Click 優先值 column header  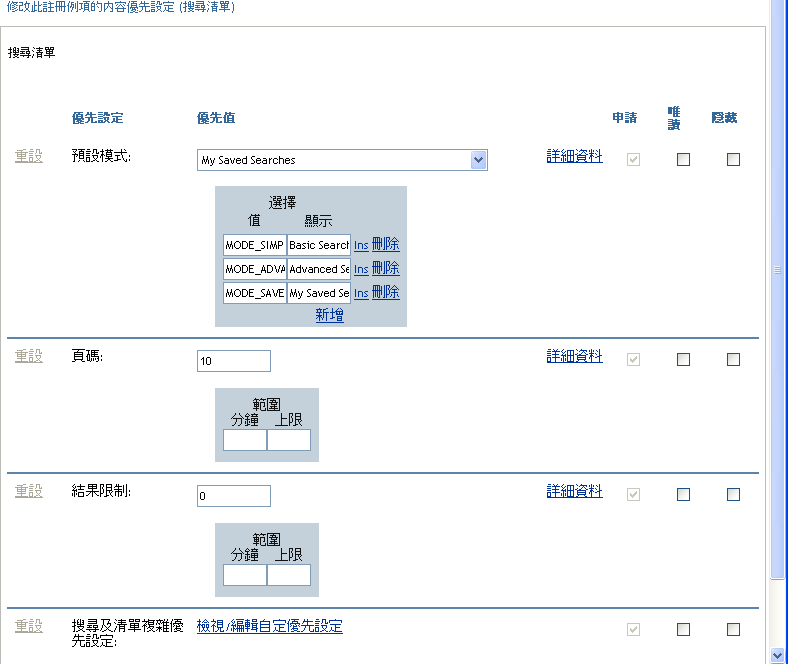216,118
